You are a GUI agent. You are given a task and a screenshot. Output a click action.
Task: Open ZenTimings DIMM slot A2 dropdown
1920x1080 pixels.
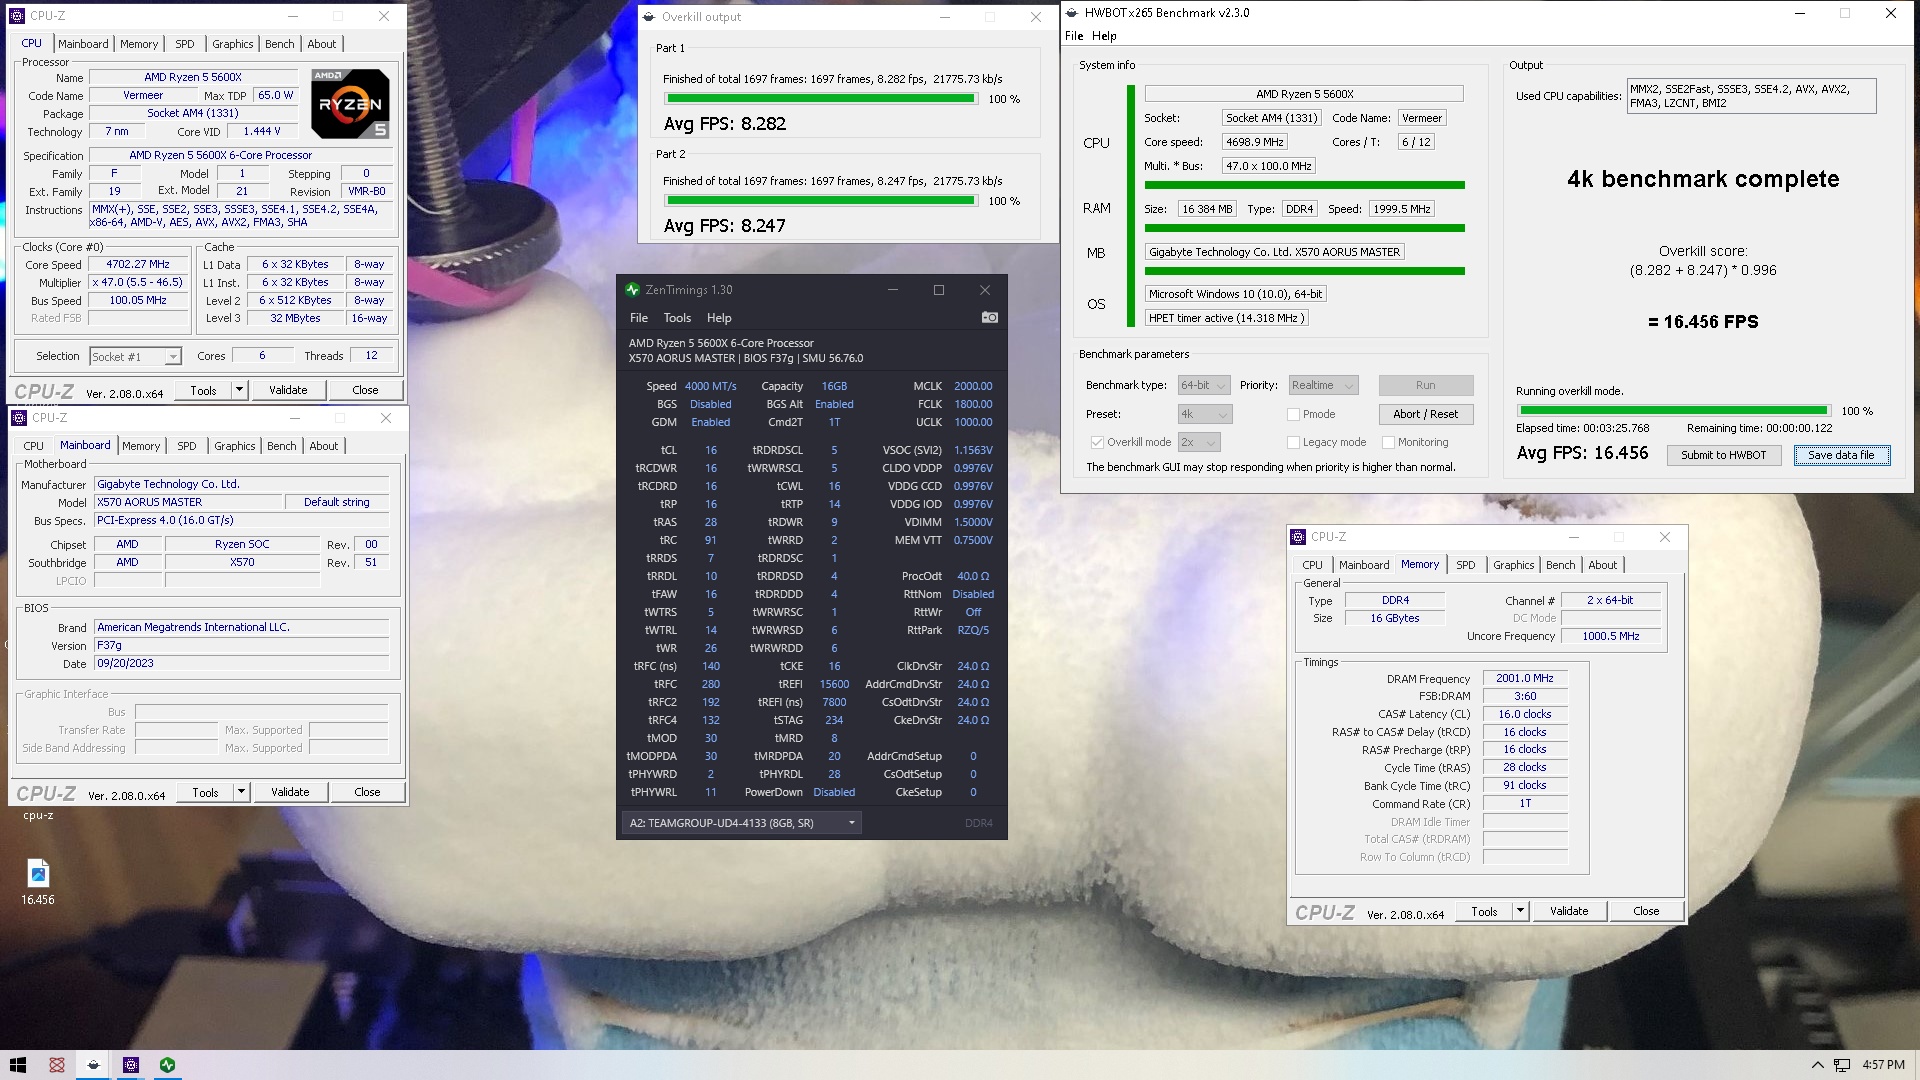(x=742, y=823)
